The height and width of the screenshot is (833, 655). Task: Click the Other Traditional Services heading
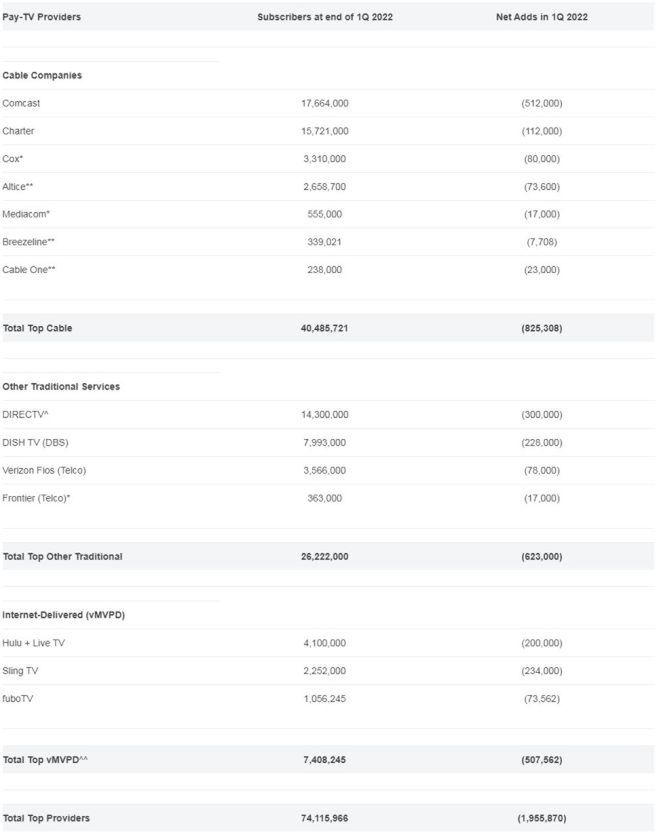(x=62, y=386)
